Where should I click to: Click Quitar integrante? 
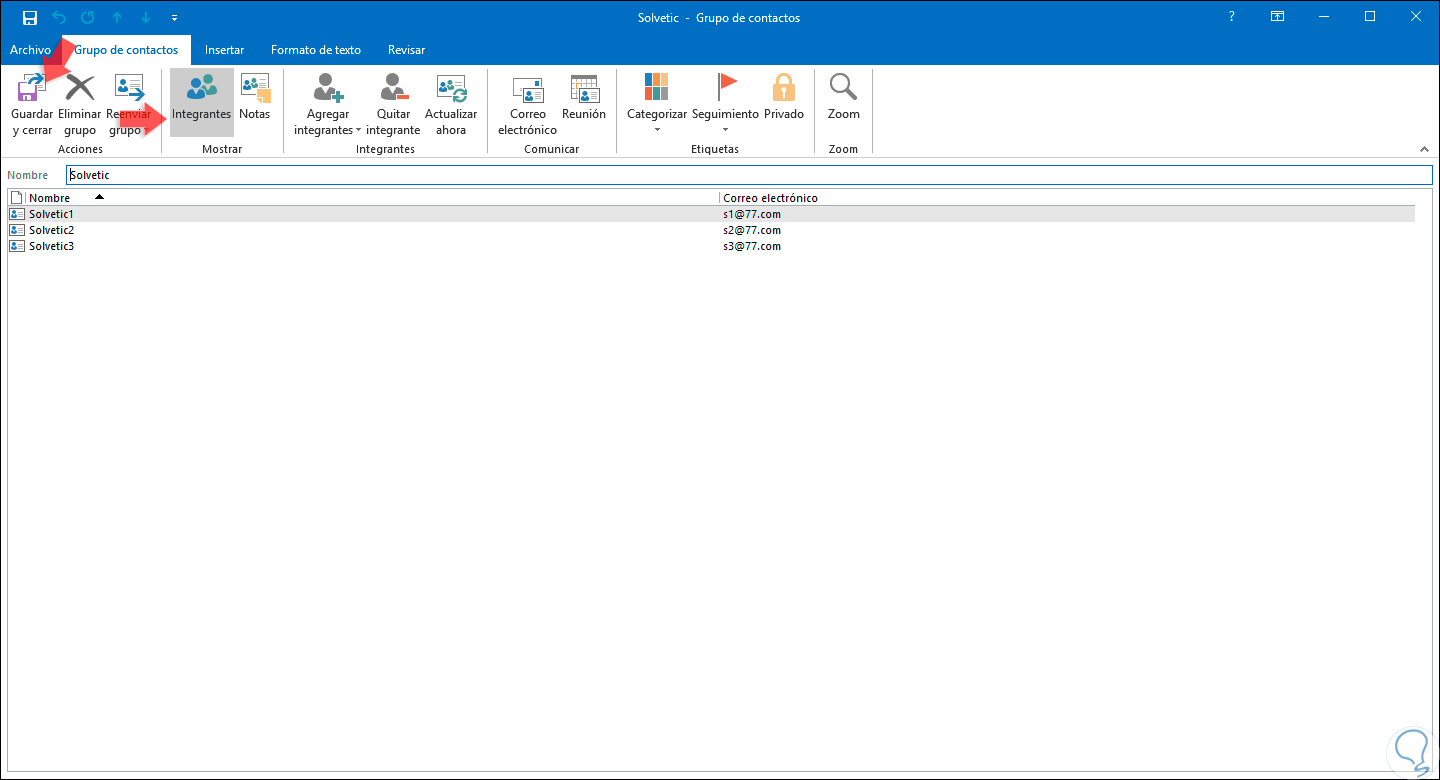[393, 104]
